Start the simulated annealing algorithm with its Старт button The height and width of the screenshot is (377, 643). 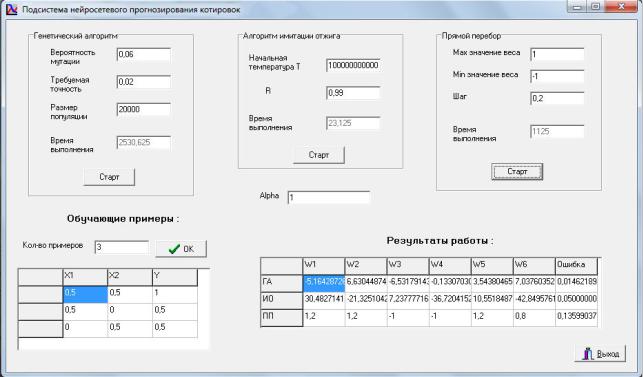(319, 155)
